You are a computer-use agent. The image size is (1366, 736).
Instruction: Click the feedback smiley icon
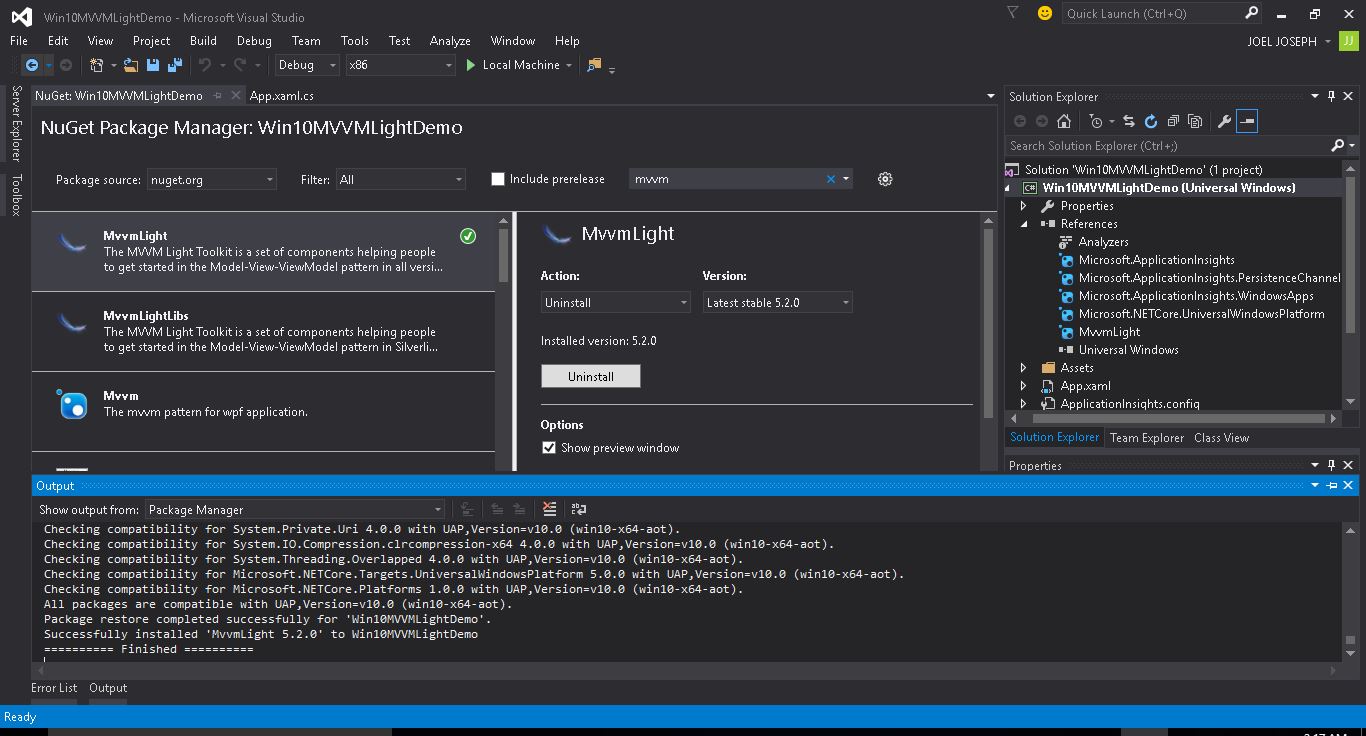pyautogui.click(x=1045, y=13)
